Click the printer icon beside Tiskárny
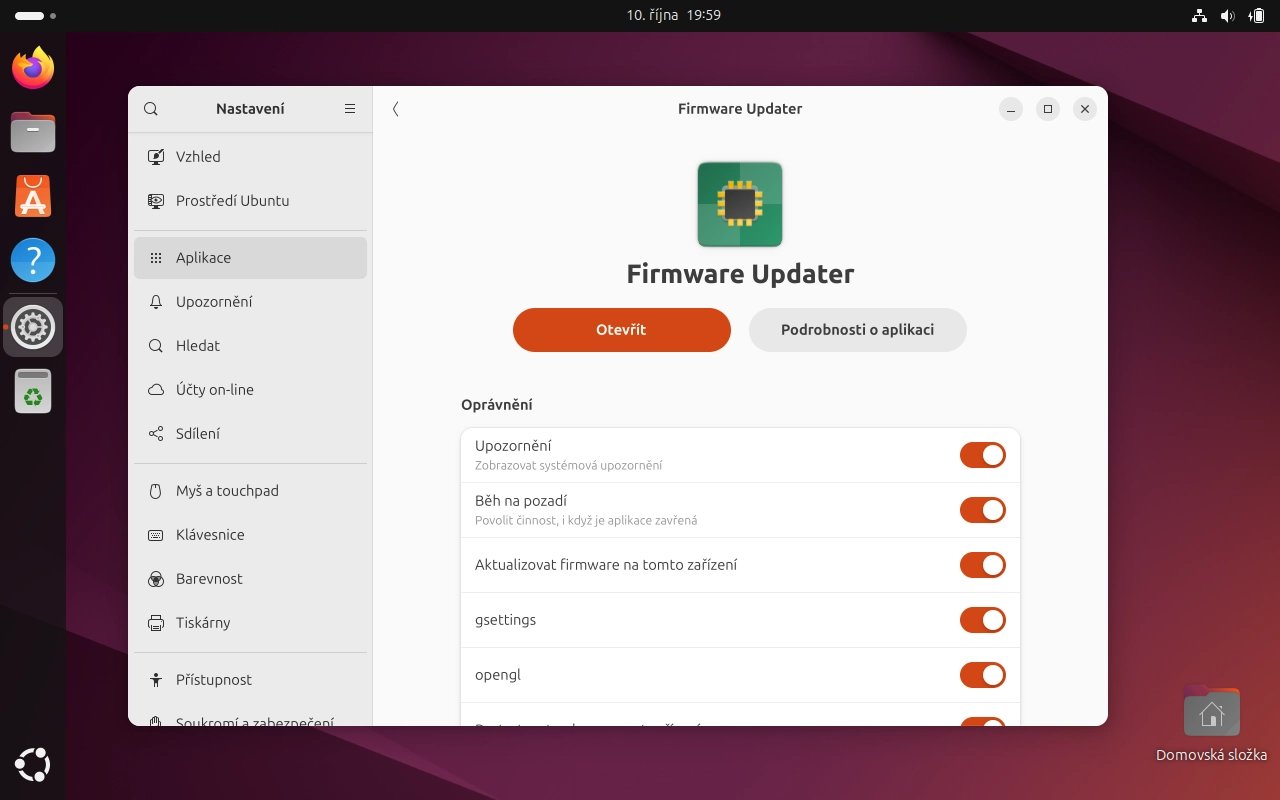Viewport: 1280px width, 800px height. (156, 623)
